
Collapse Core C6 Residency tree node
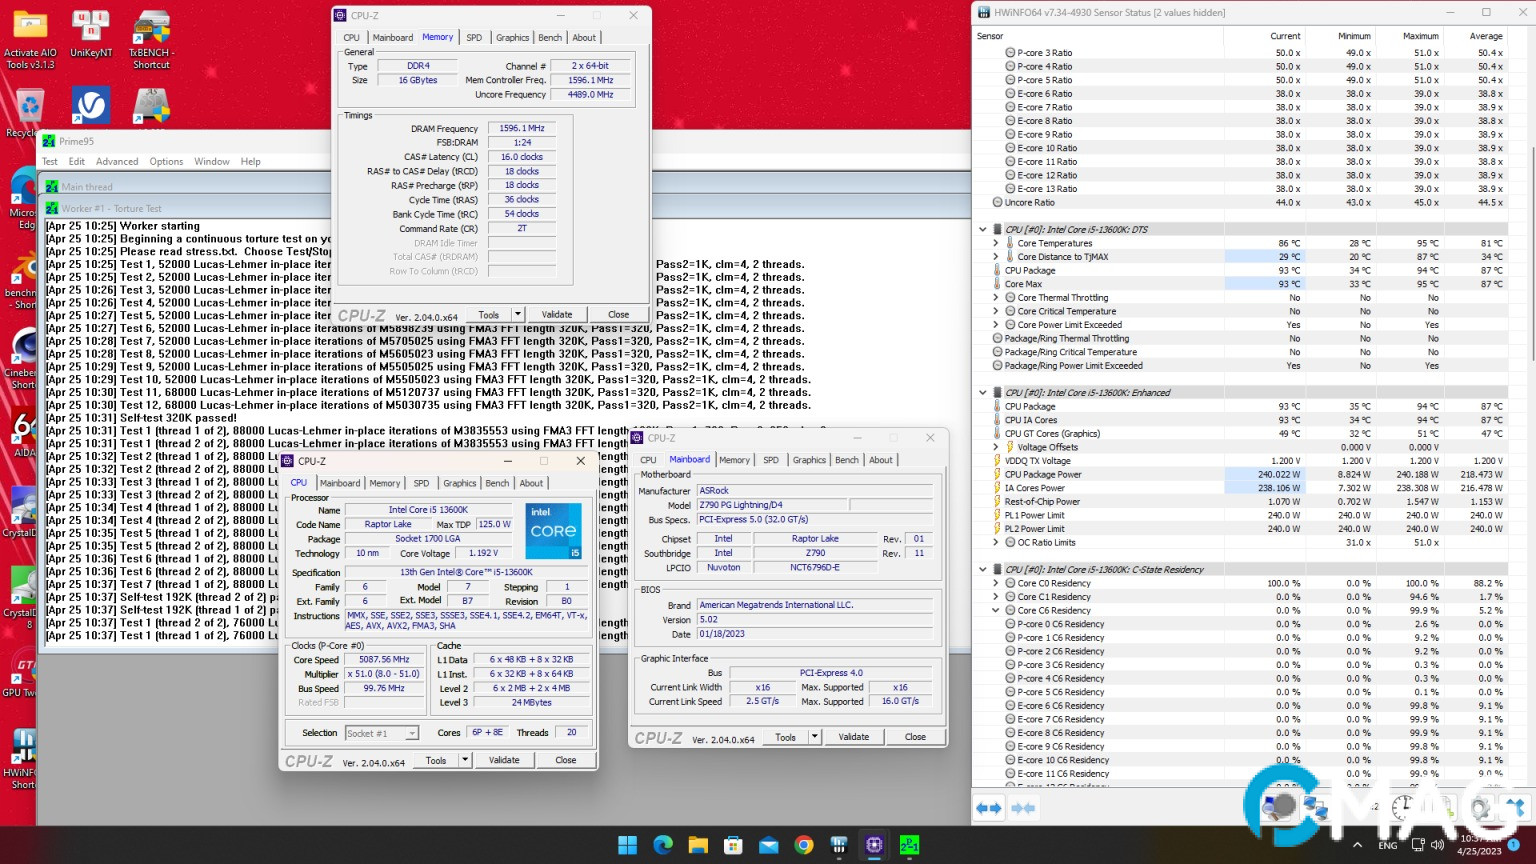click(x=996, y=610)
